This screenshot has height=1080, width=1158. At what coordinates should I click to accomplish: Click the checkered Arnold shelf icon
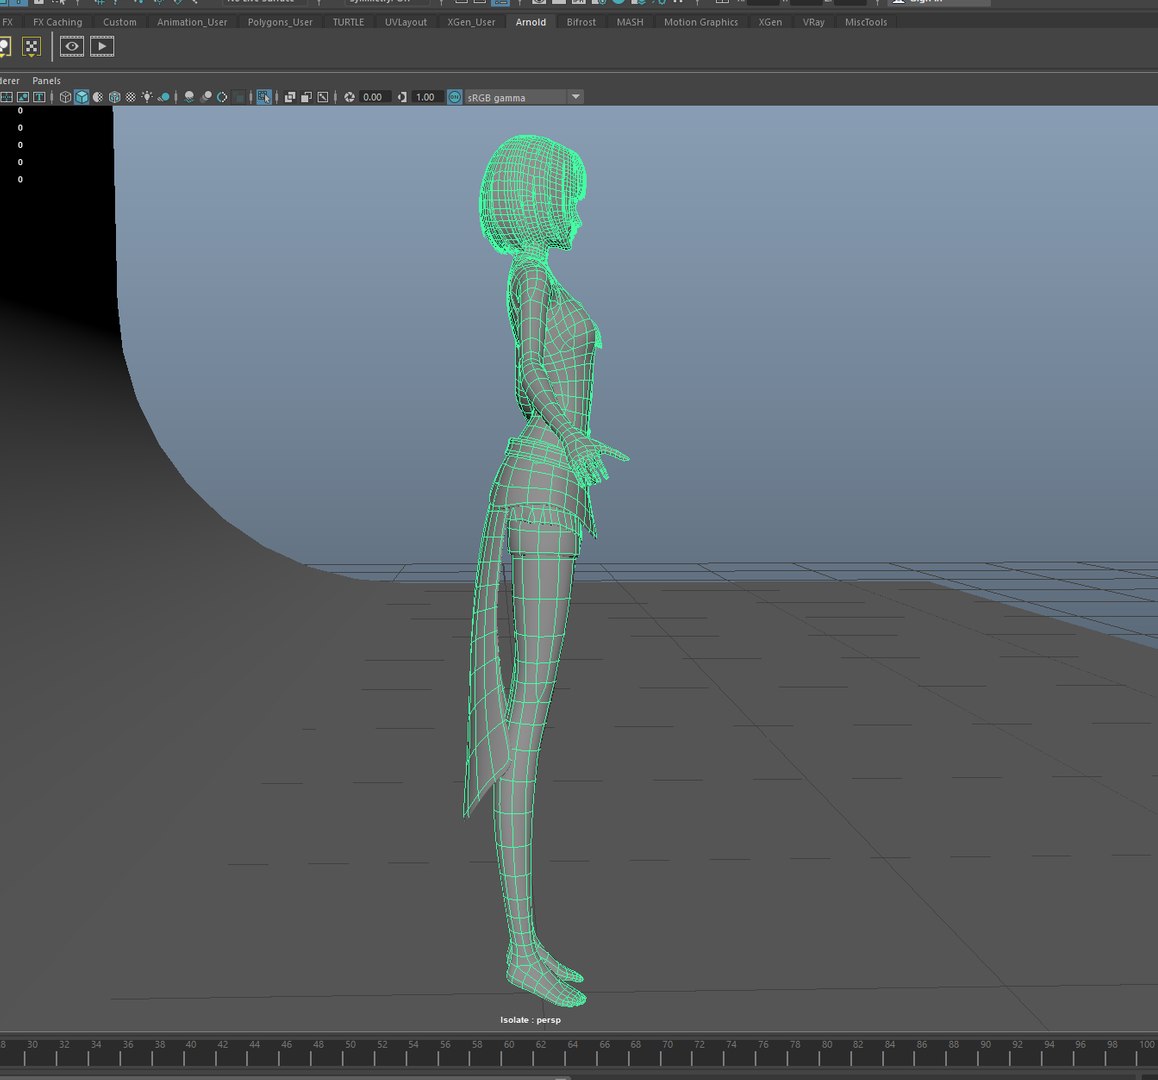(x=31, y=47)
